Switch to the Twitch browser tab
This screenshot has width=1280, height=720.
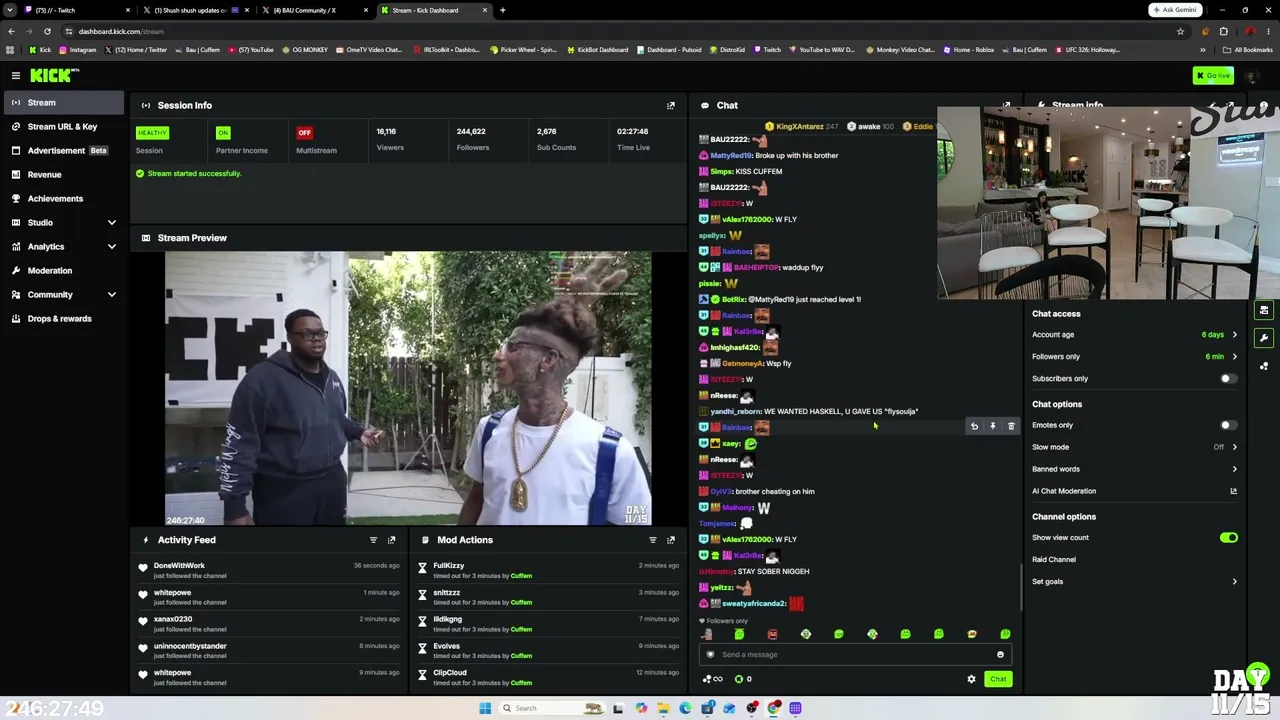78,10
